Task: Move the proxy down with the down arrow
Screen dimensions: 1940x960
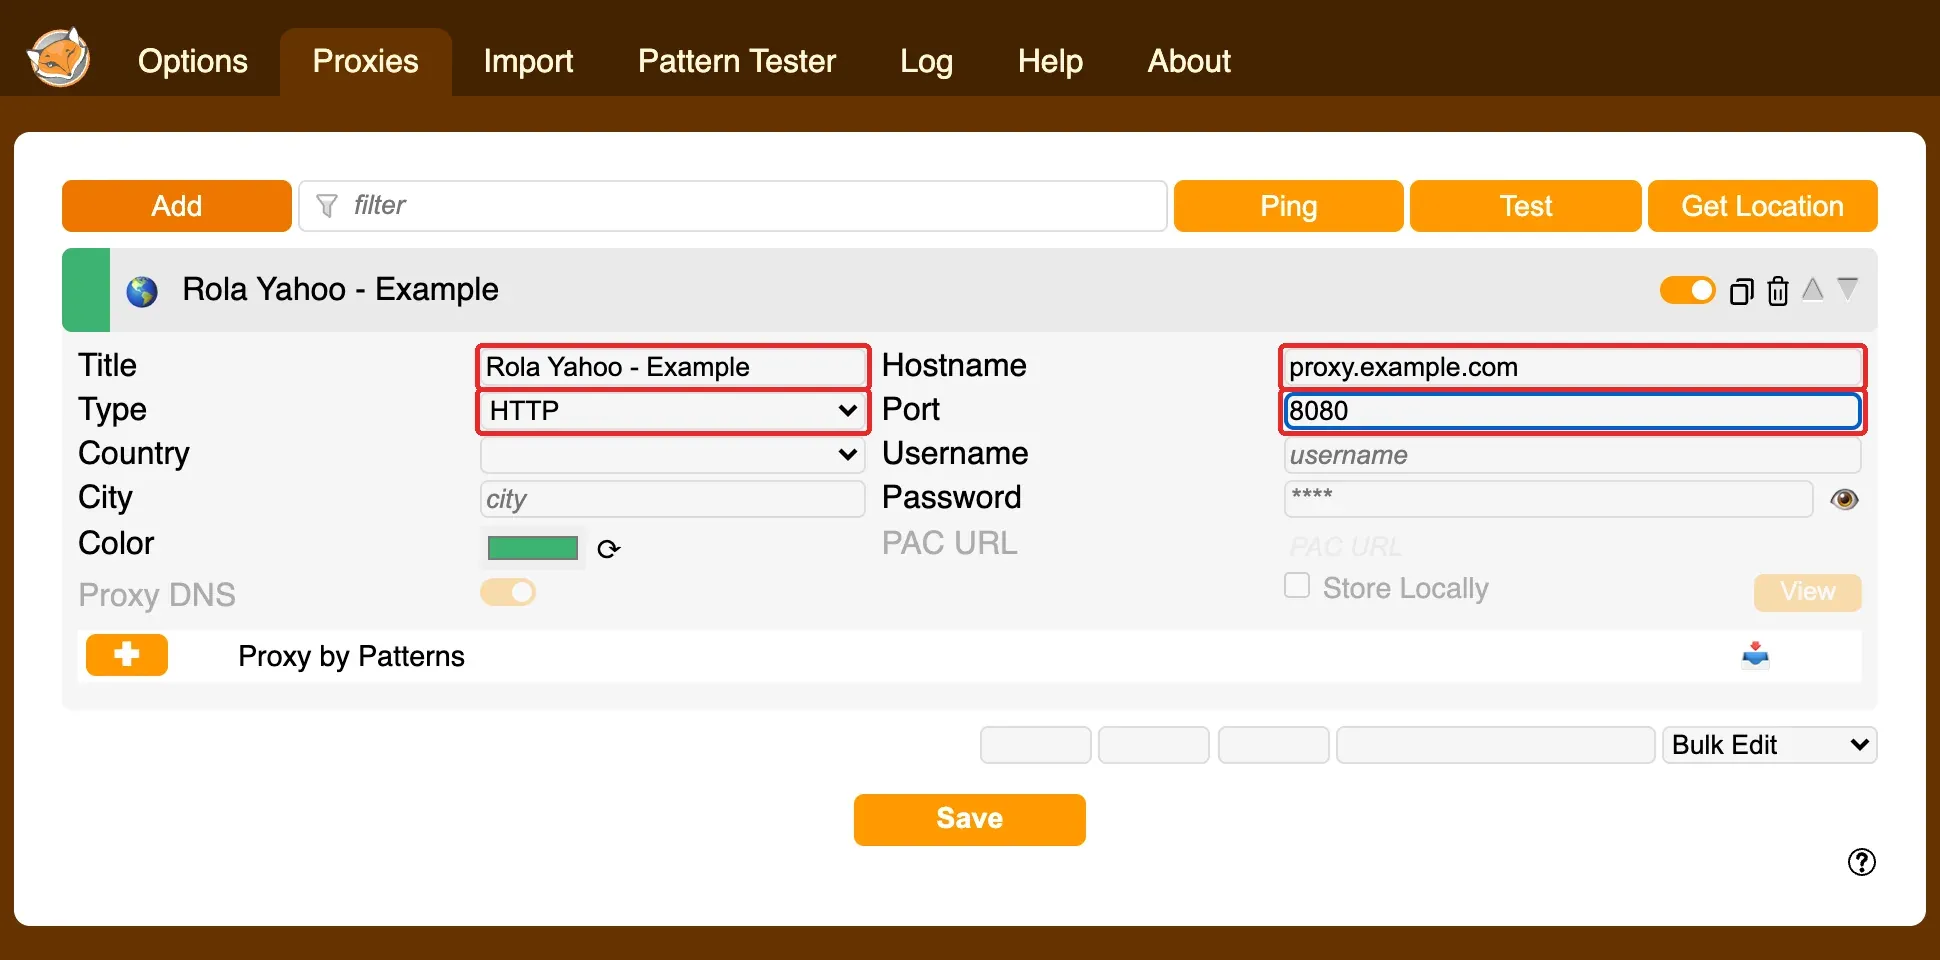Action: [x=1848, y=289]
